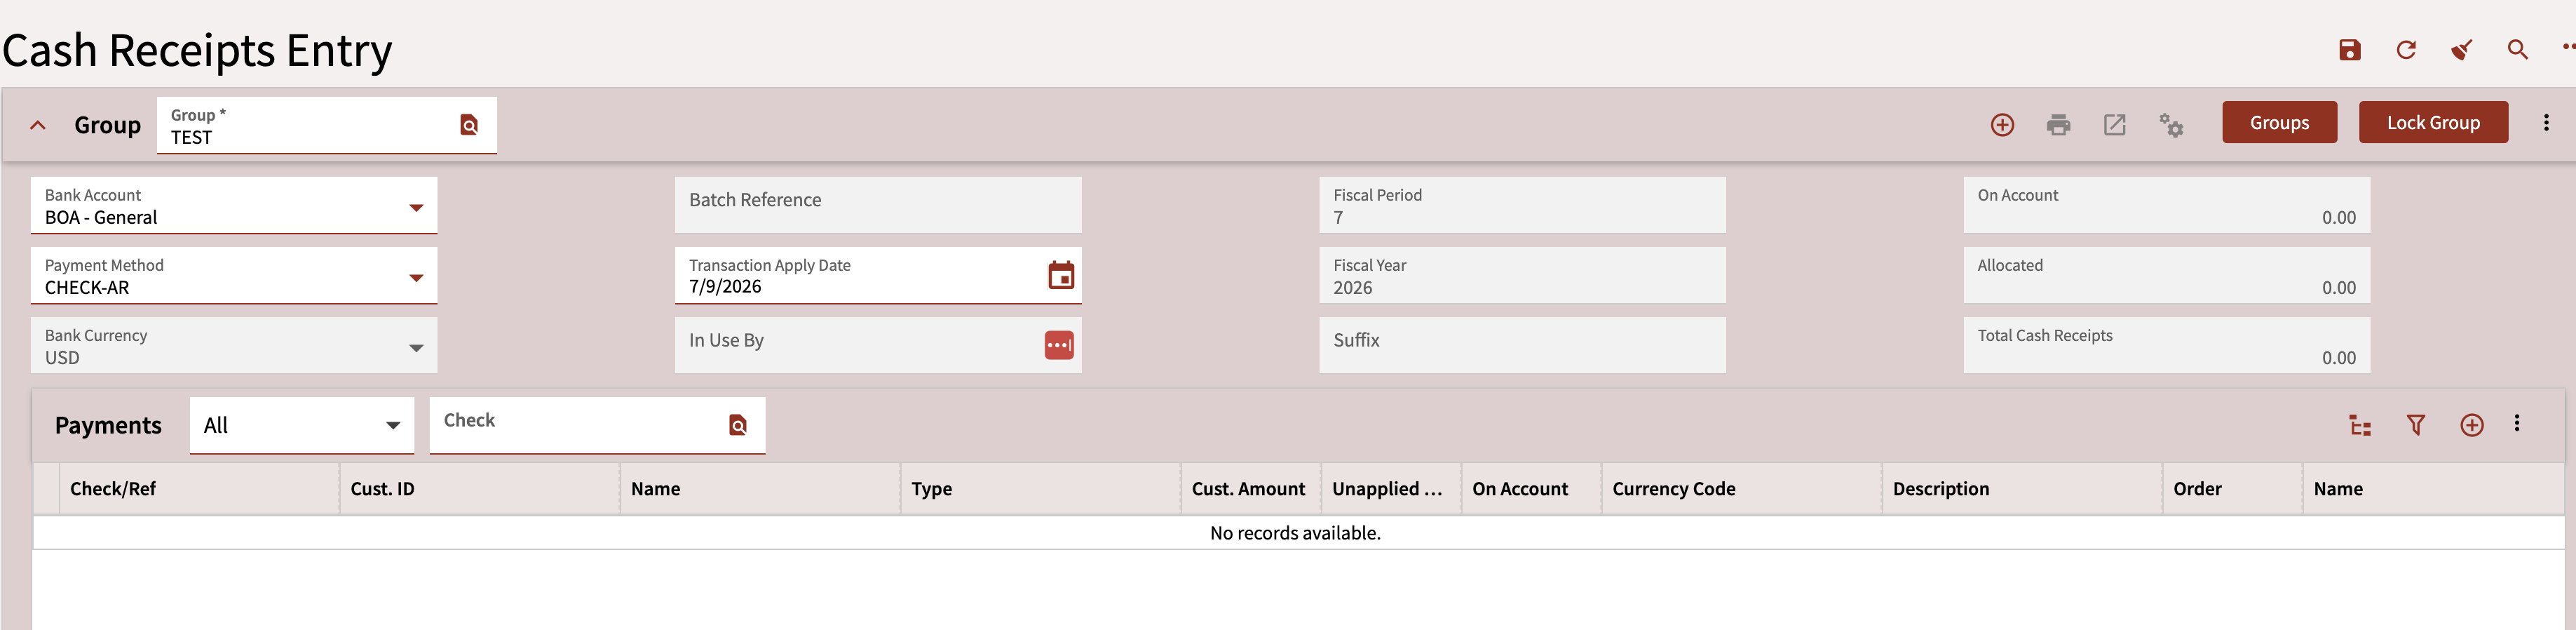This screenshot has height=630, width=2576.
Task: Click the Save icon in top toolbar
Action: [2349, 50]
